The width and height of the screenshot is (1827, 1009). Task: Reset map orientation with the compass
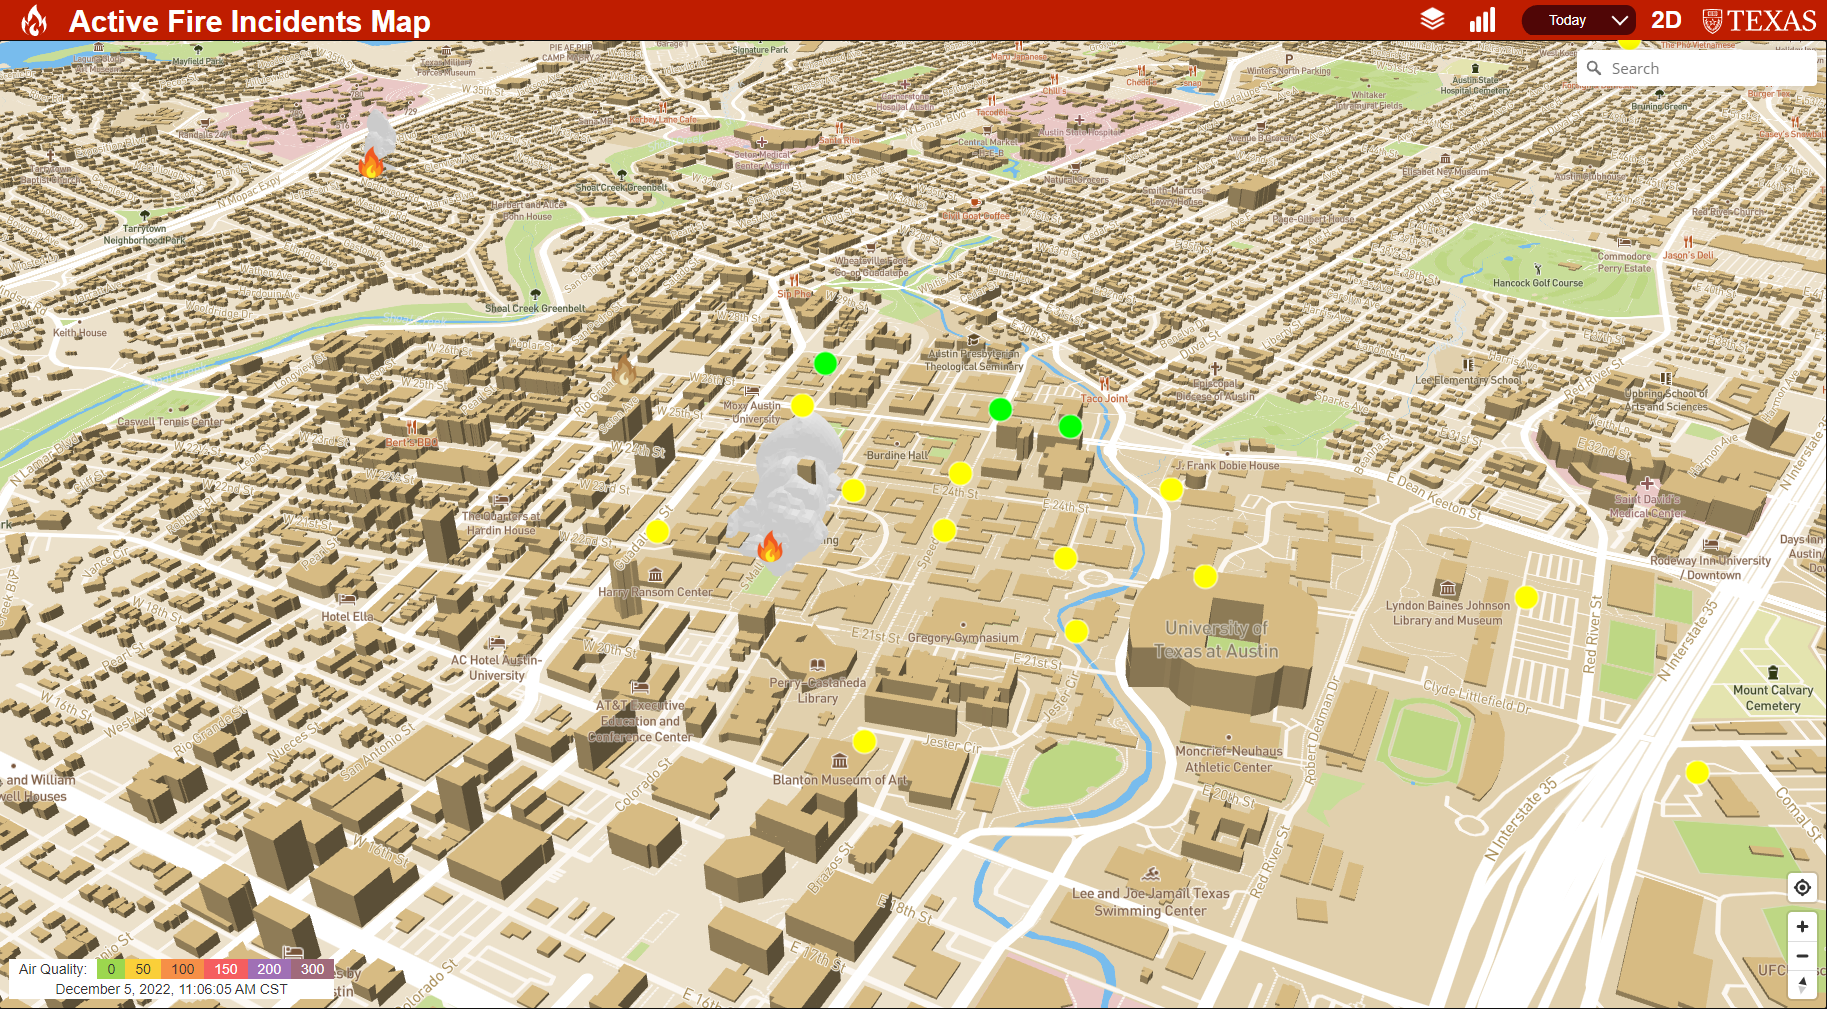(1802, 984)
